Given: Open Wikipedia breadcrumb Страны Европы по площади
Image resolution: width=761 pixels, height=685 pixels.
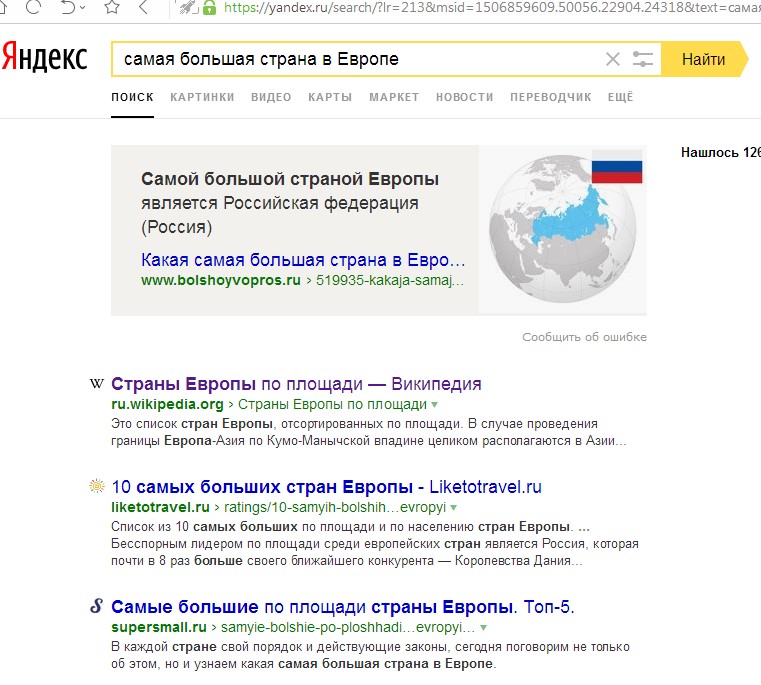Looking at the screenshot, I should [x=332, y=404].
